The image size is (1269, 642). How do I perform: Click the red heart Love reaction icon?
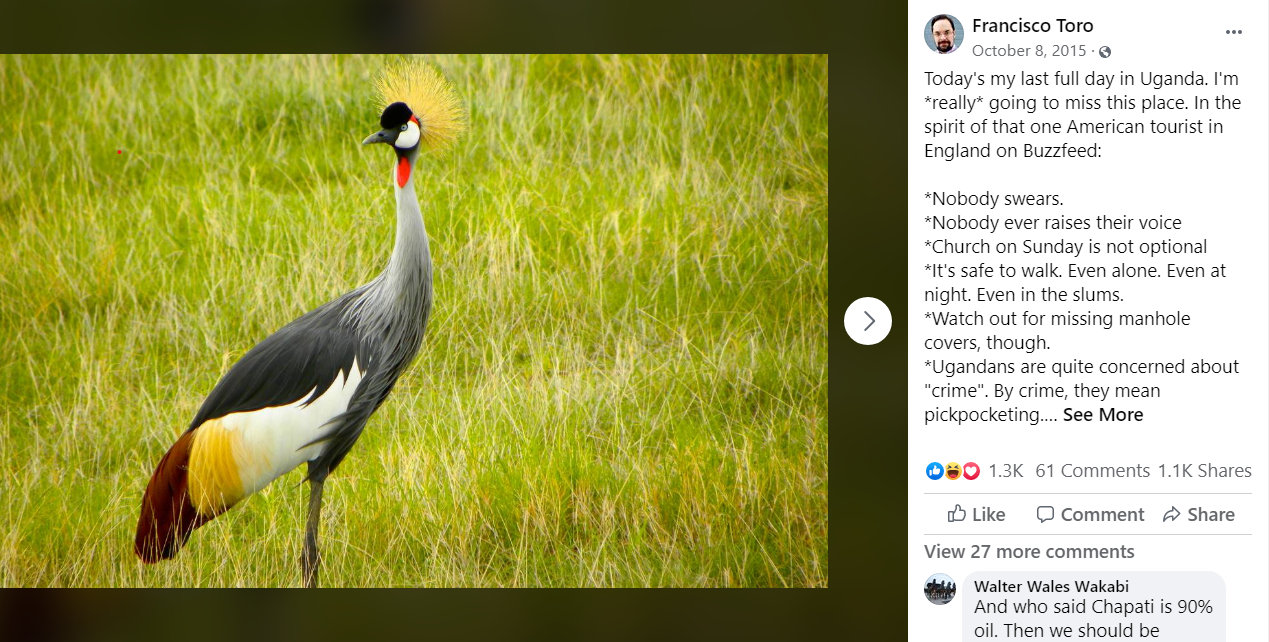pos(970,470)
